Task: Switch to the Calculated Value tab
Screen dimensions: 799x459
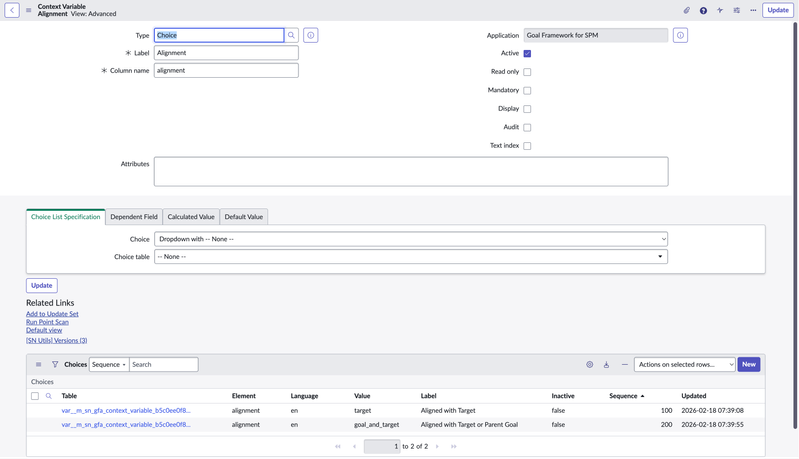Action: tap(191, 217)
